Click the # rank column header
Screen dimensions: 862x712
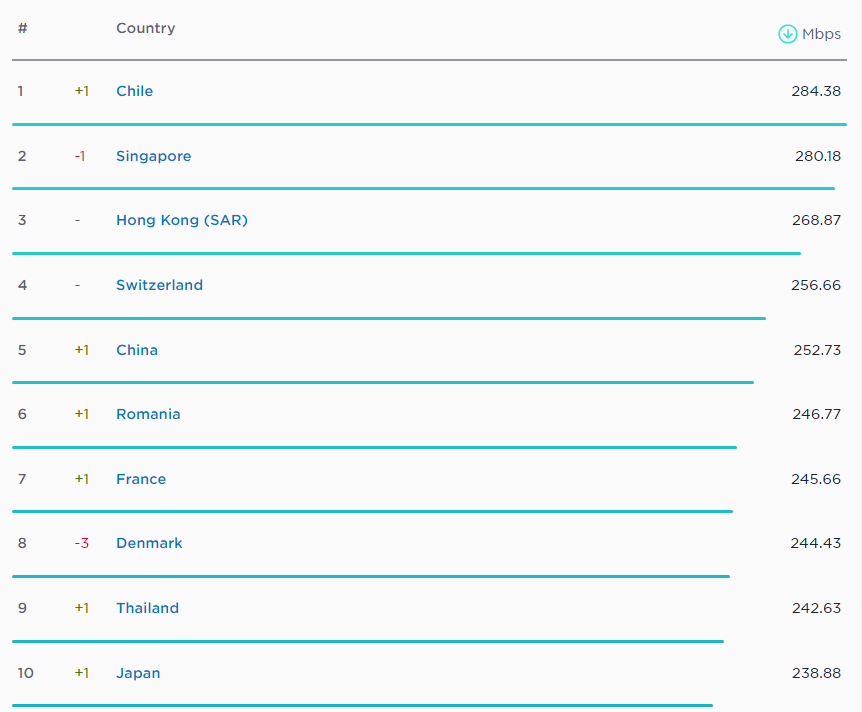22,28
